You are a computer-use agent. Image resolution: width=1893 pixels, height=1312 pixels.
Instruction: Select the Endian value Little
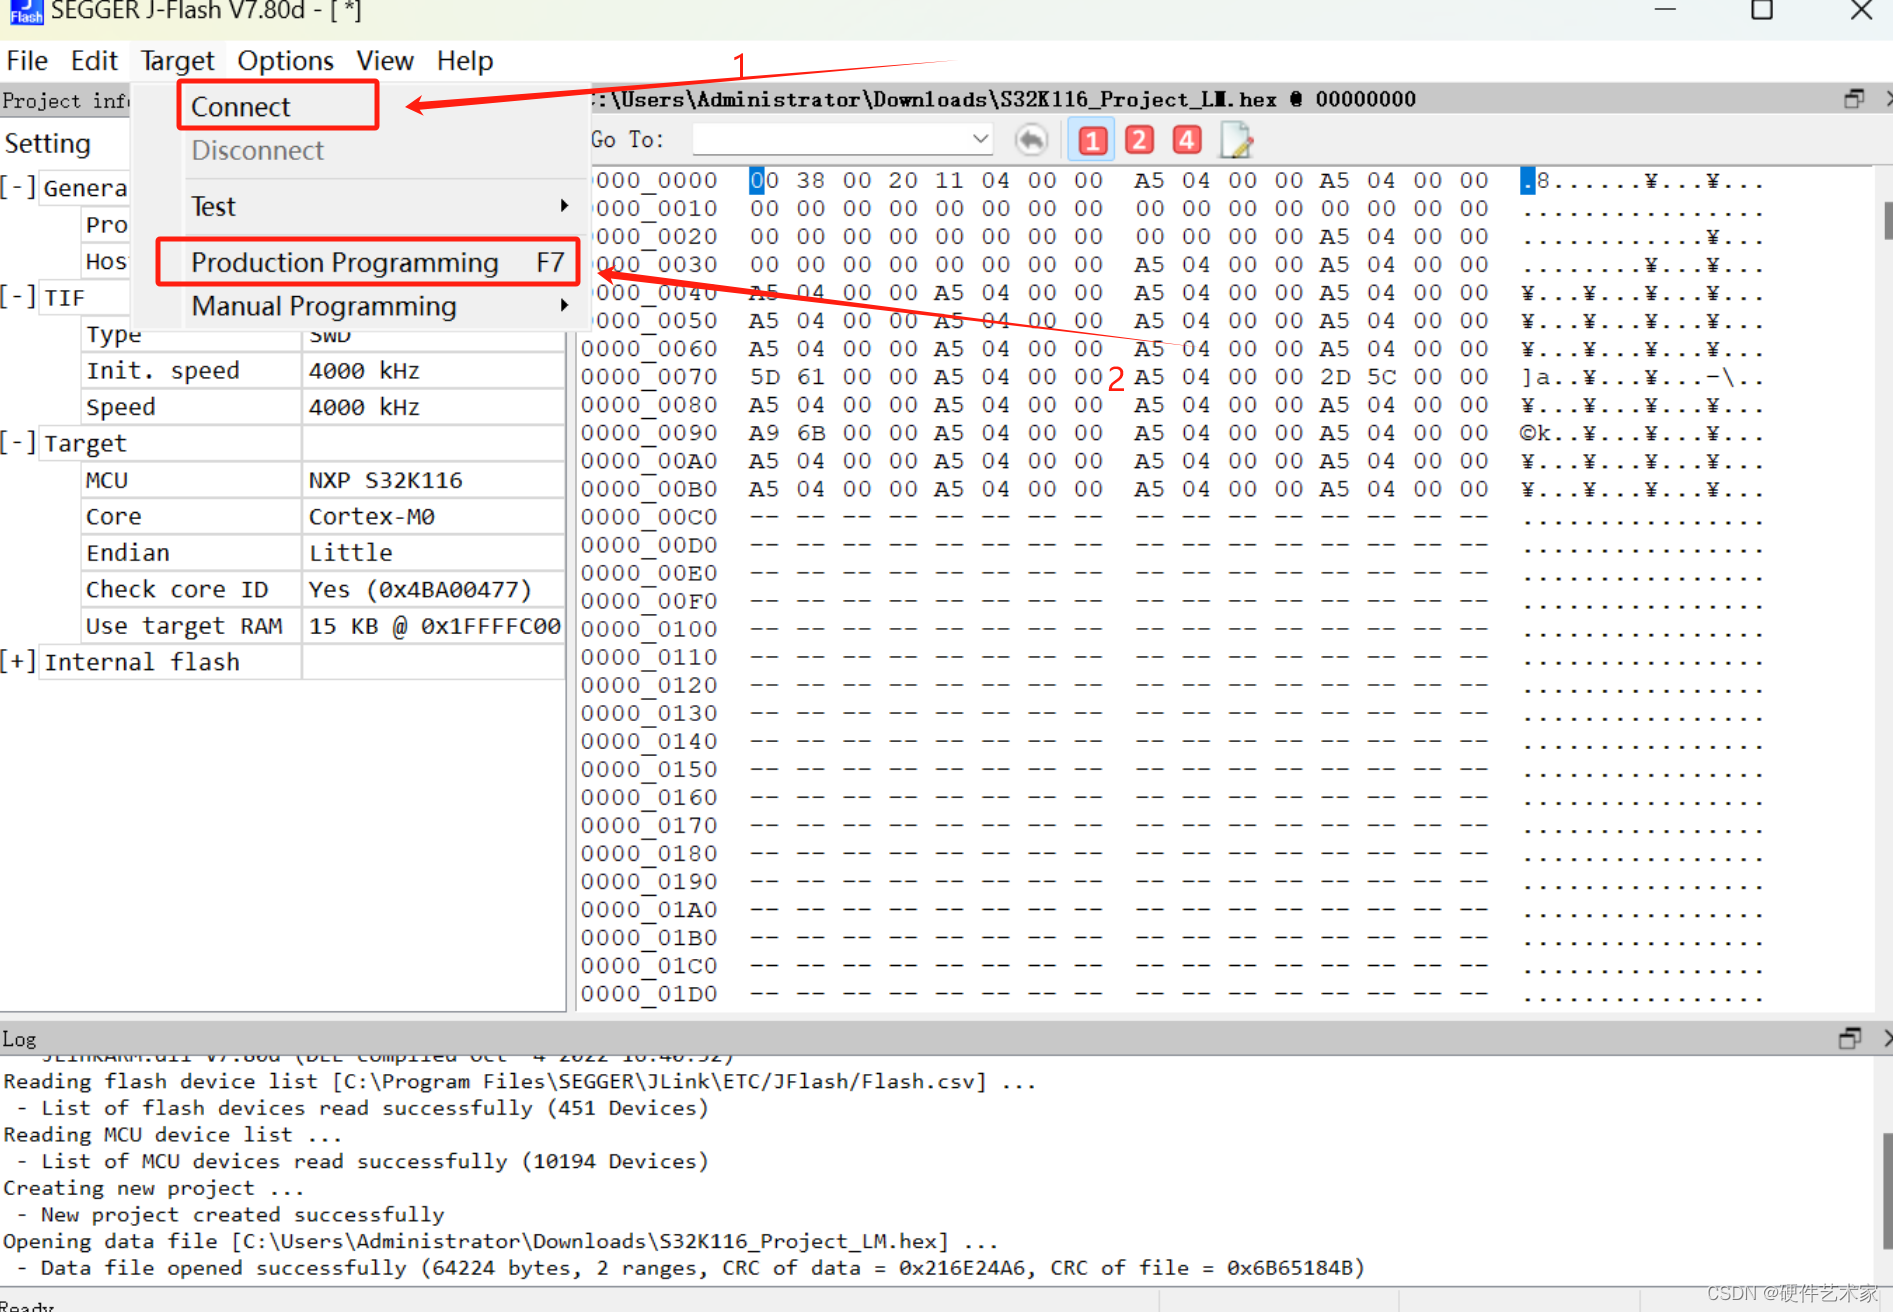[350, 552]
